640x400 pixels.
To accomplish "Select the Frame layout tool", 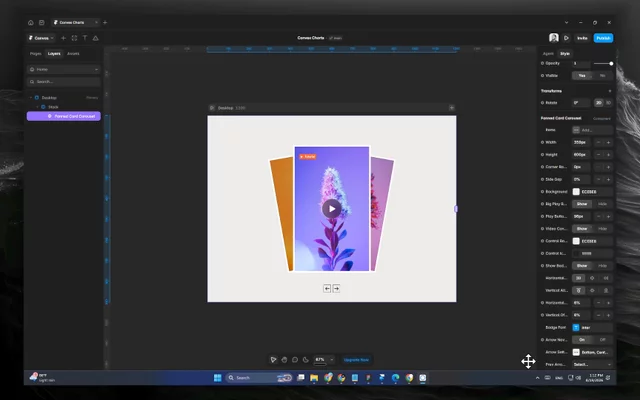I will pos(74,38).
